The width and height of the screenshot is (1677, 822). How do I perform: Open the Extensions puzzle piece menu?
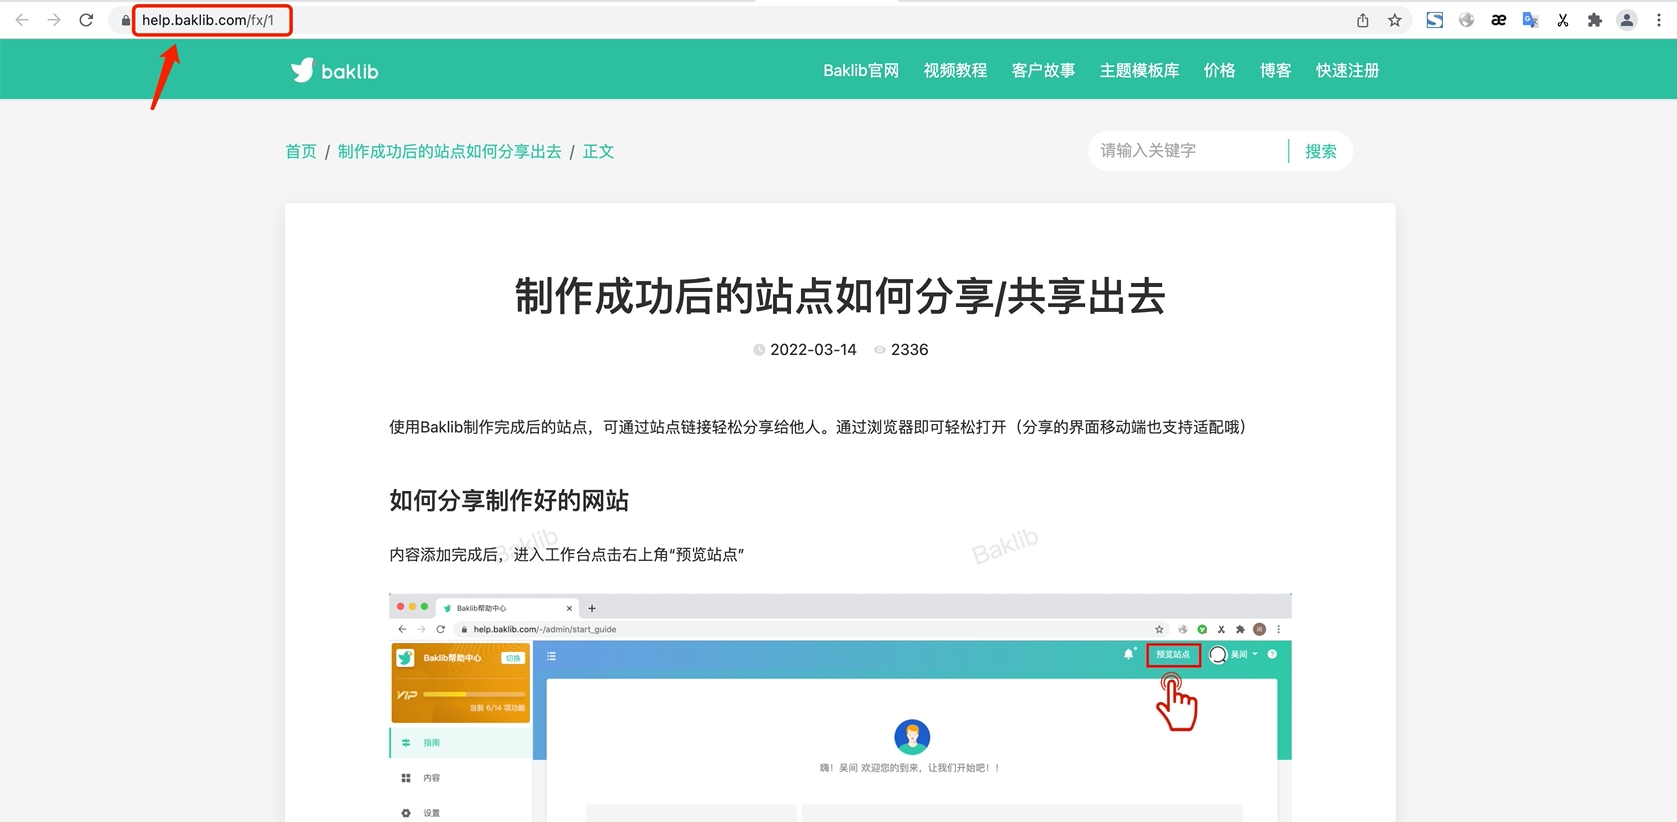pyautogui.click(x=1594, y=20)
